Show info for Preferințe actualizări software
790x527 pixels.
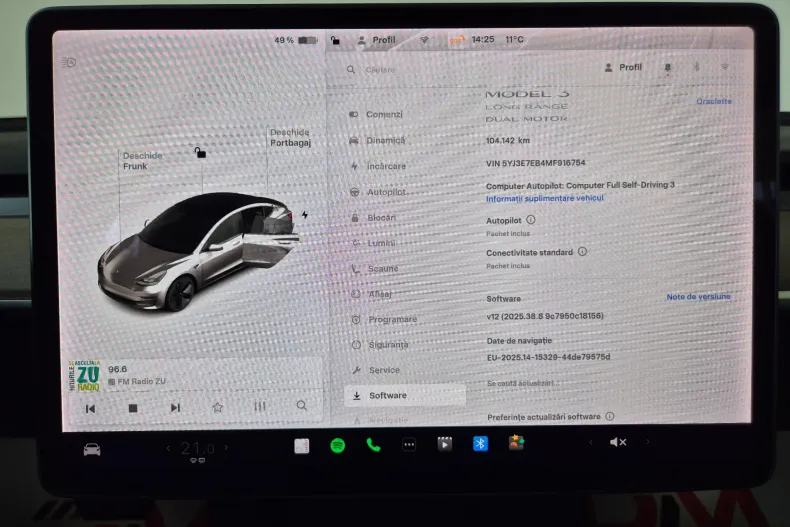pos(610,416)
